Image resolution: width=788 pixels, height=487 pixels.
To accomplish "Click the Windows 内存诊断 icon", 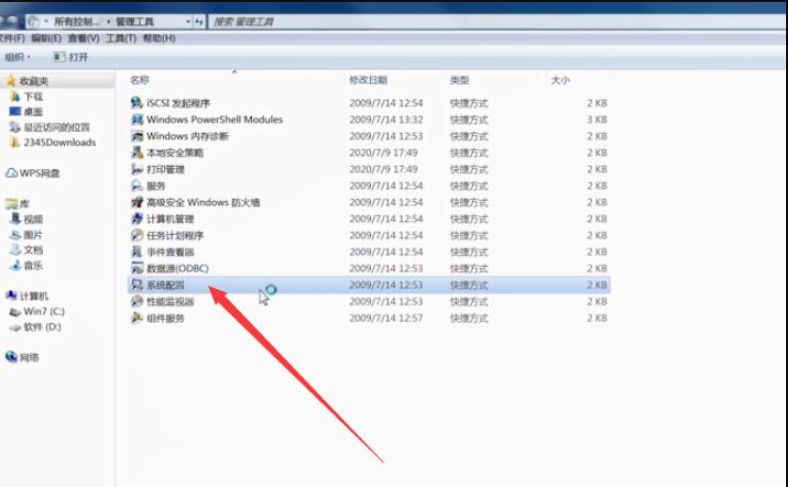I will pos(138,136).
